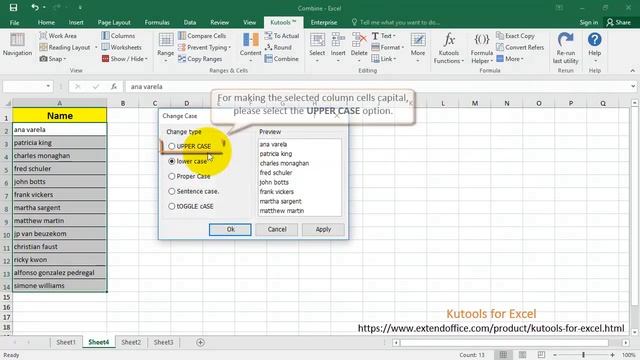640x360 pixels.
Task: Open Show / Hide options
Action: tap(124, 59)
